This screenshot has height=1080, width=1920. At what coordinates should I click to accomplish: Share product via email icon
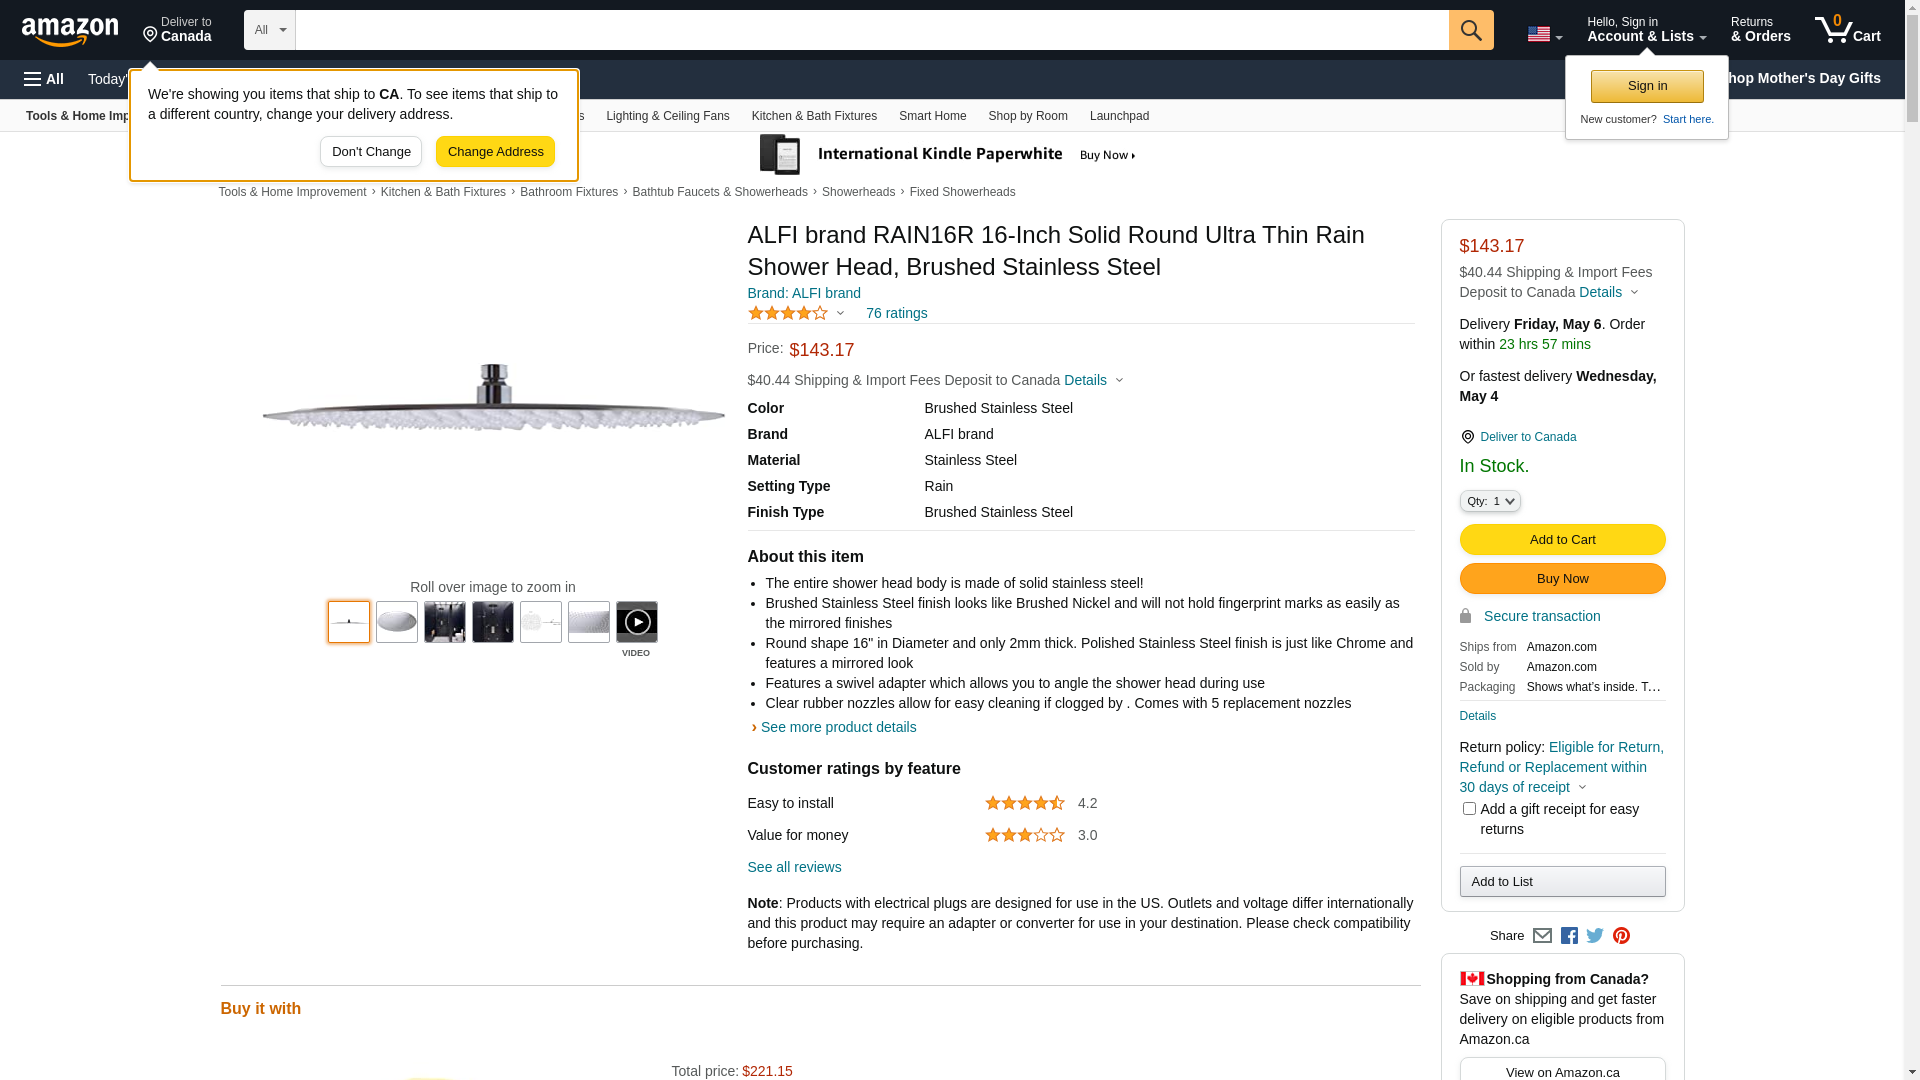click(1542, 936)
